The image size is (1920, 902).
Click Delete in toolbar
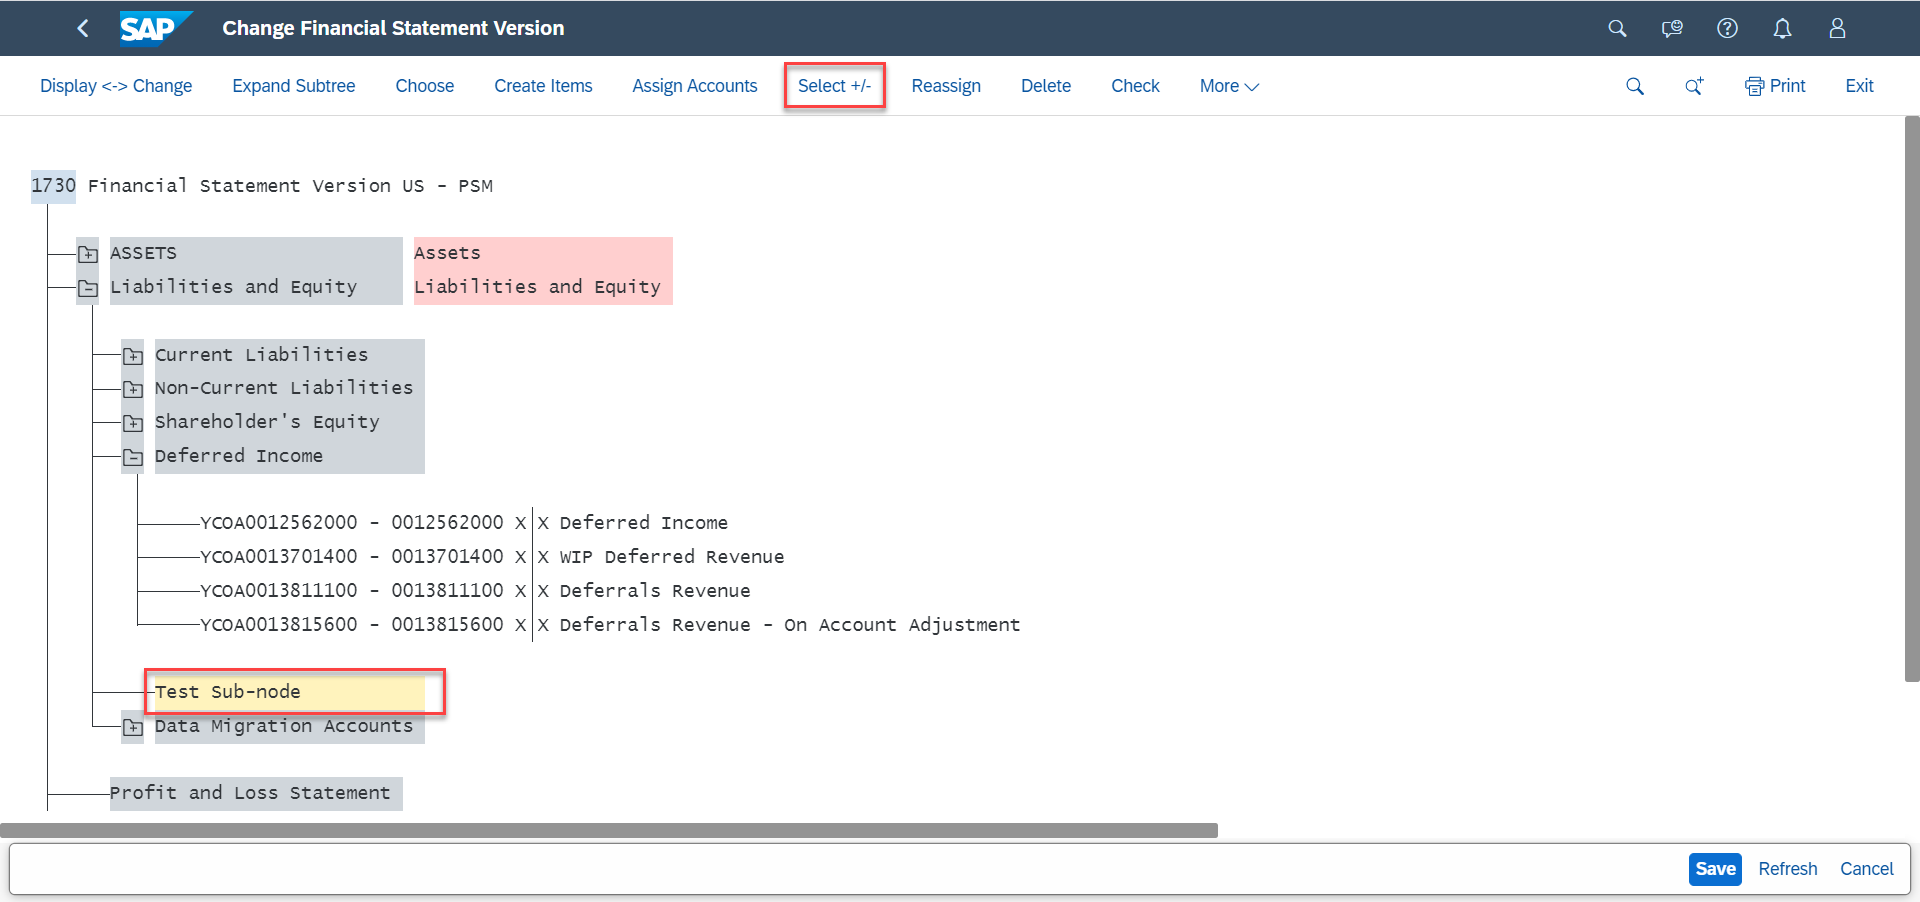point(1046,86)
